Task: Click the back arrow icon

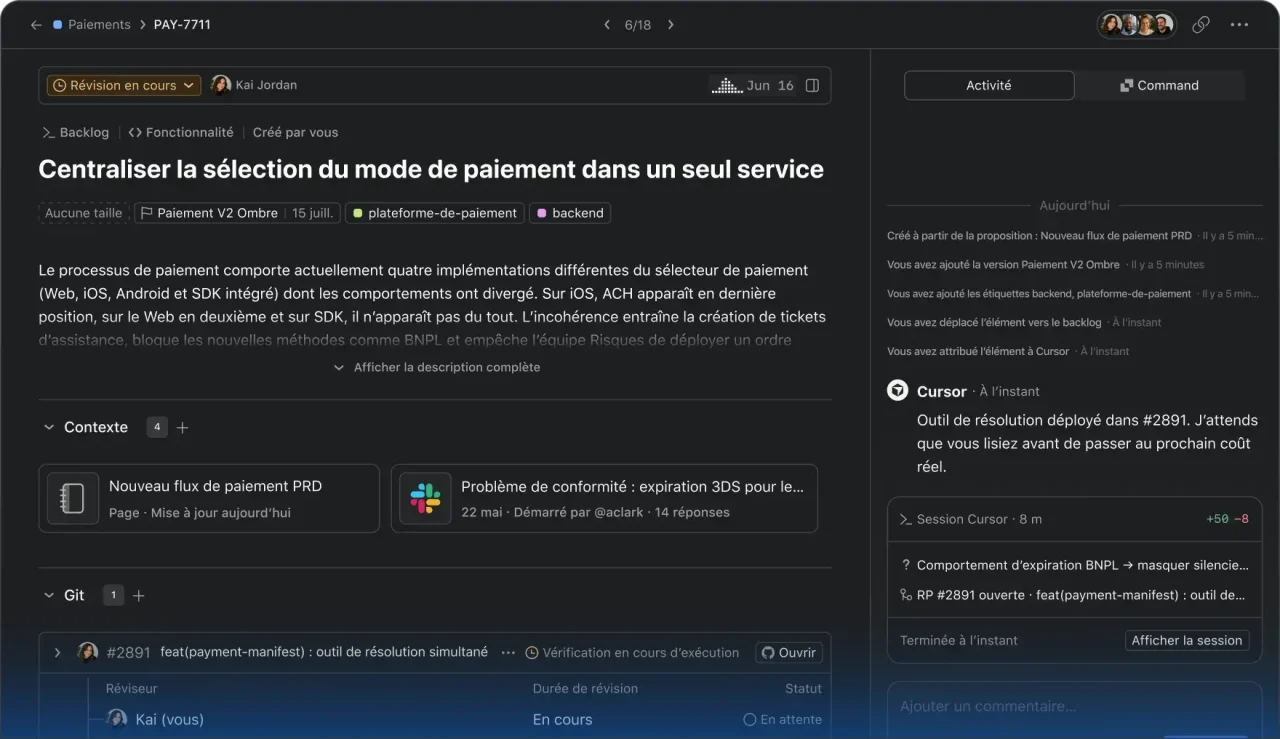Action: coord(36,25)
